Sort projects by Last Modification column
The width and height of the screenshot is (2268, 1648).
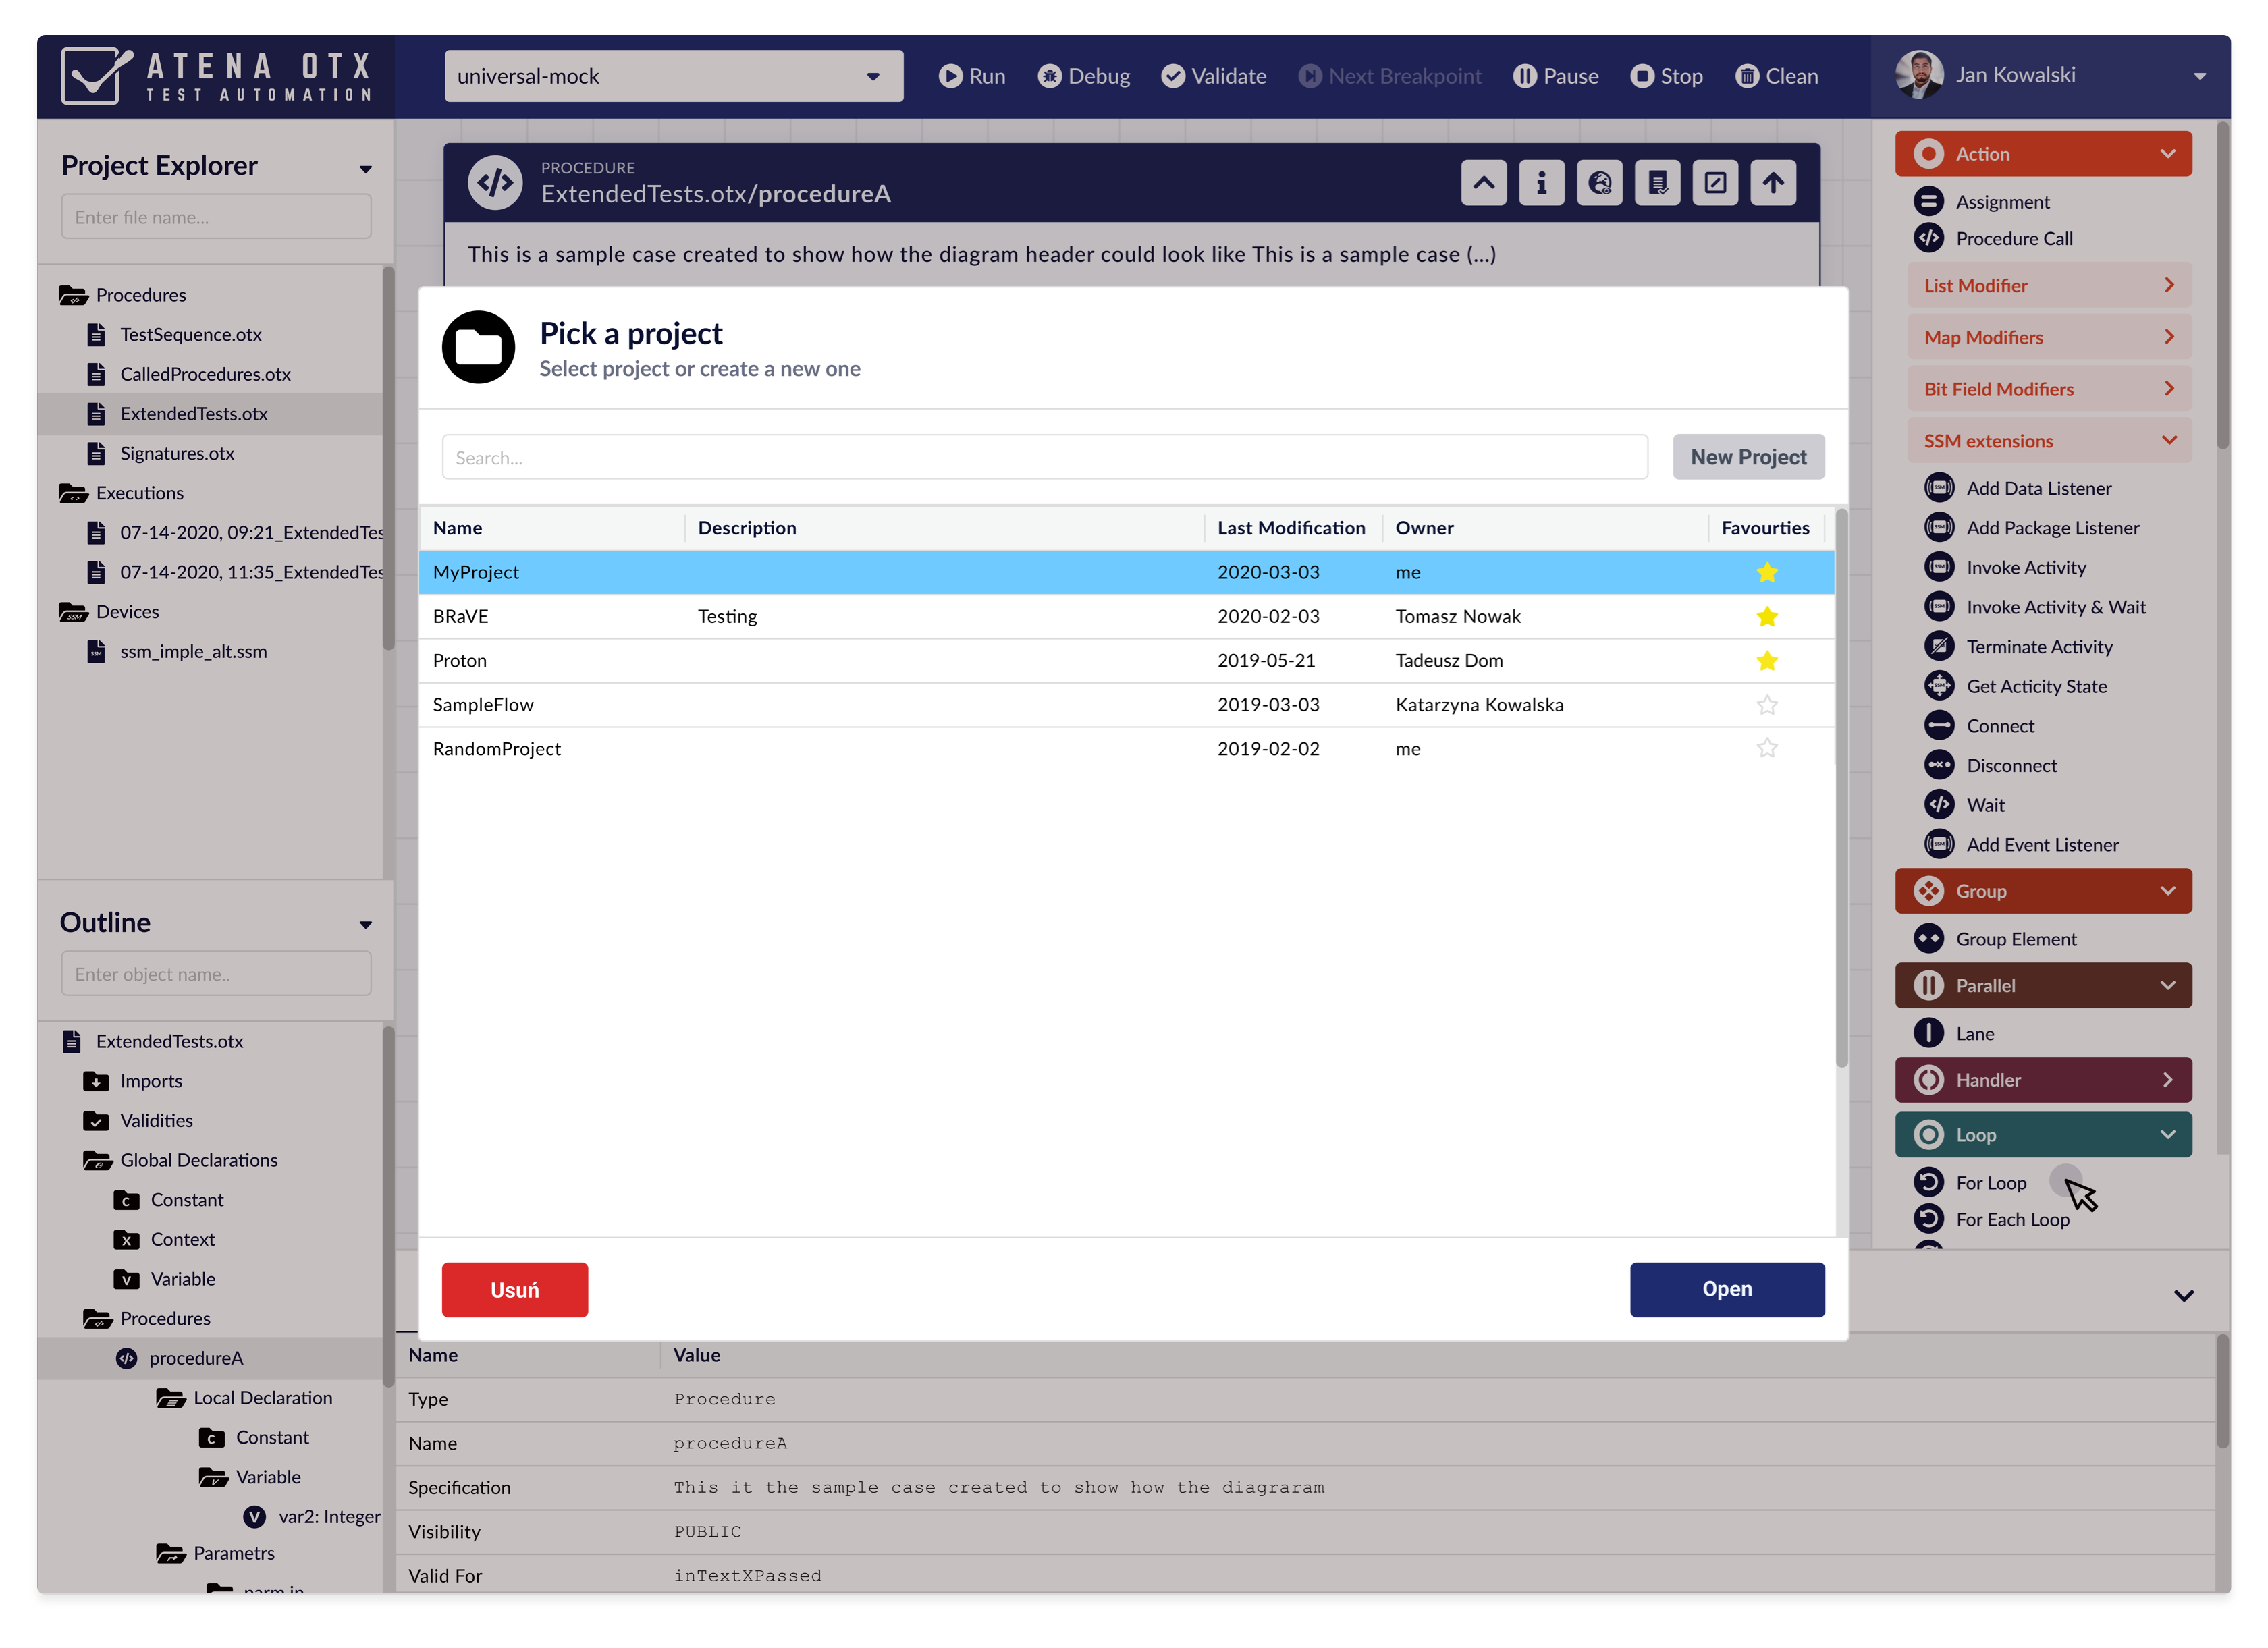click(1291, 528)
